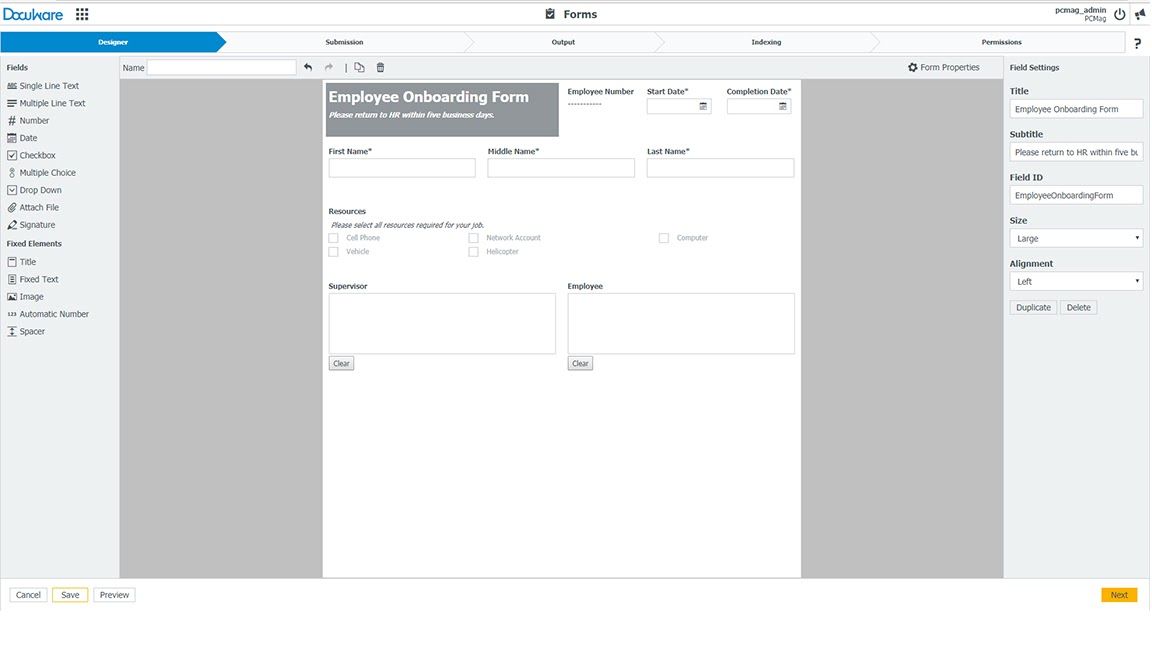Add a Single Line Text field
This screenshot has width=1152, height=648.
(x=43, y=86)
